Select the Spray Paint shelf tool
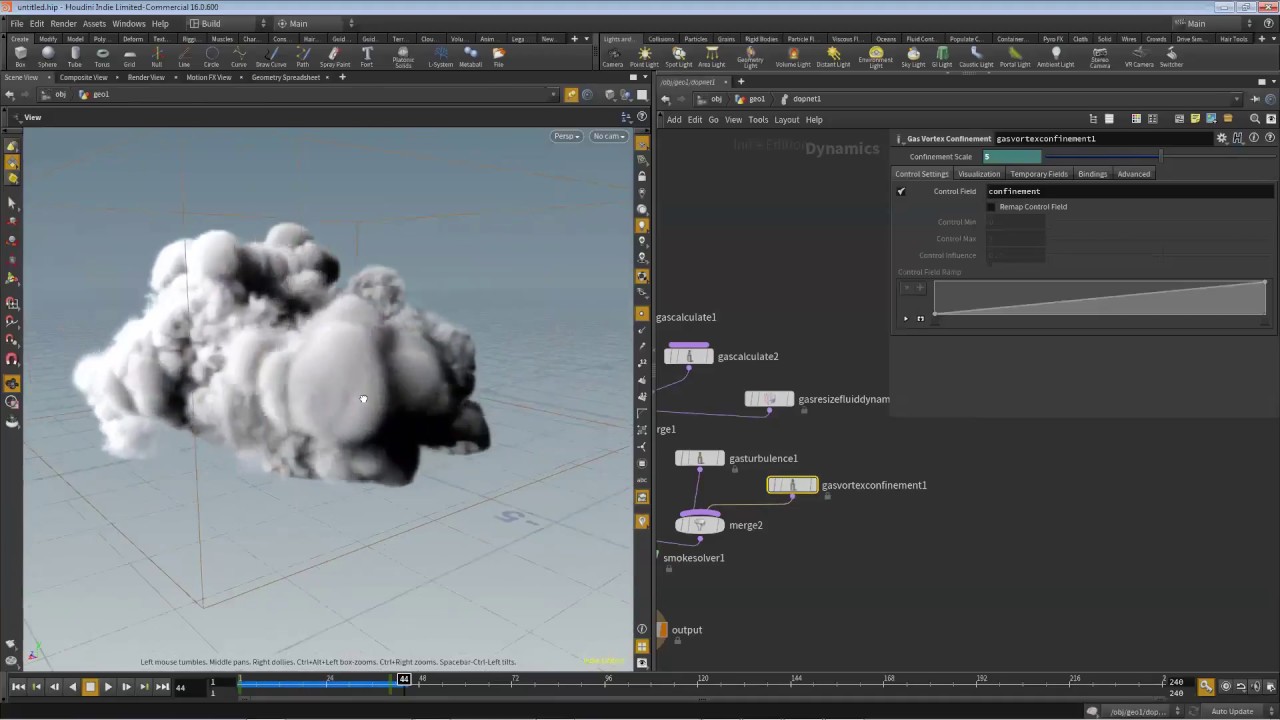The height and width of the screenshot is (720, 1280). click(x=335, y=56)
